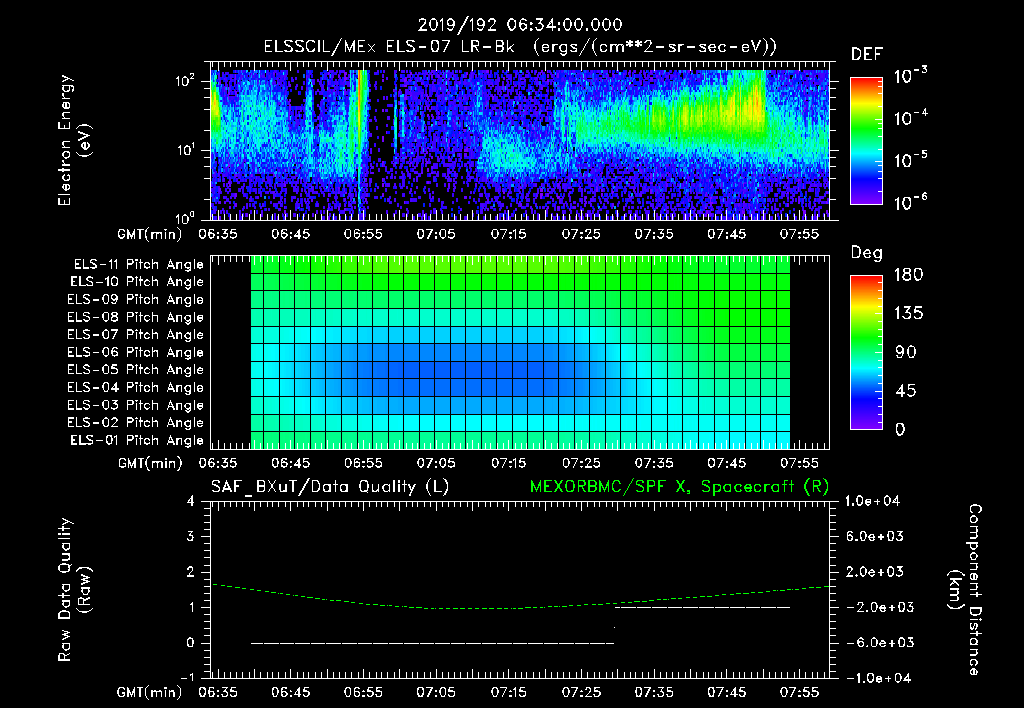Click the 06:55 time tick under data quality panel
This screenshot has width=1024, height=708.
click(363, 692)
